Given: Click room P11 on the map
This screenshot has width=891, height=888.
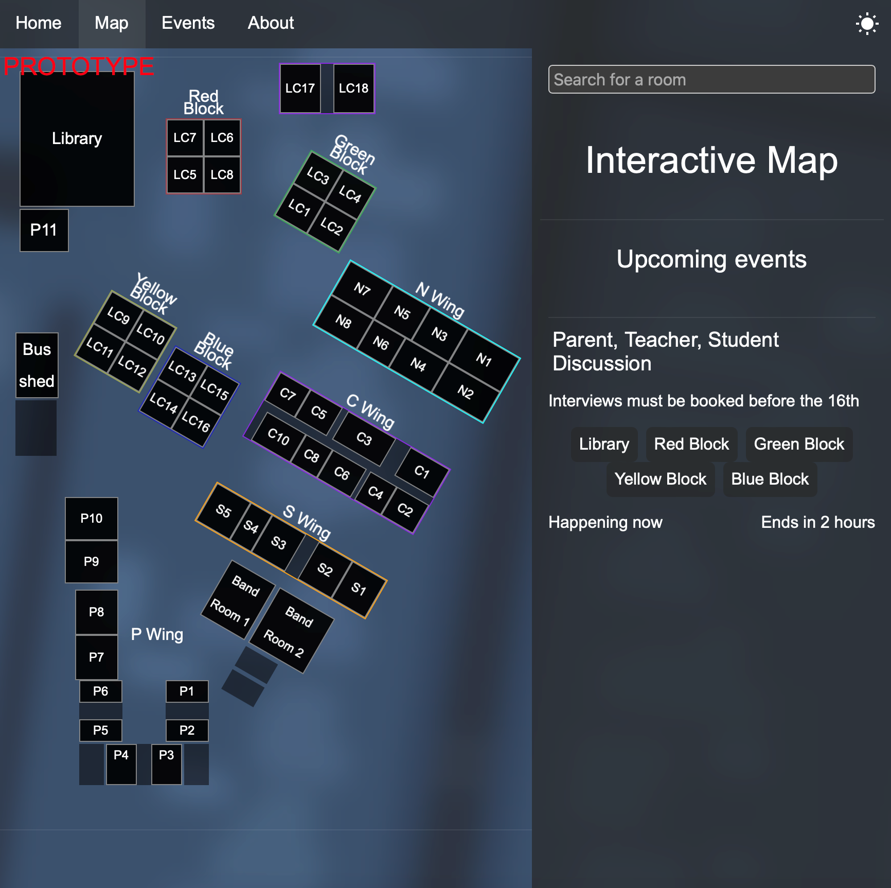Looking at the screenshot, I should (44, 230).
